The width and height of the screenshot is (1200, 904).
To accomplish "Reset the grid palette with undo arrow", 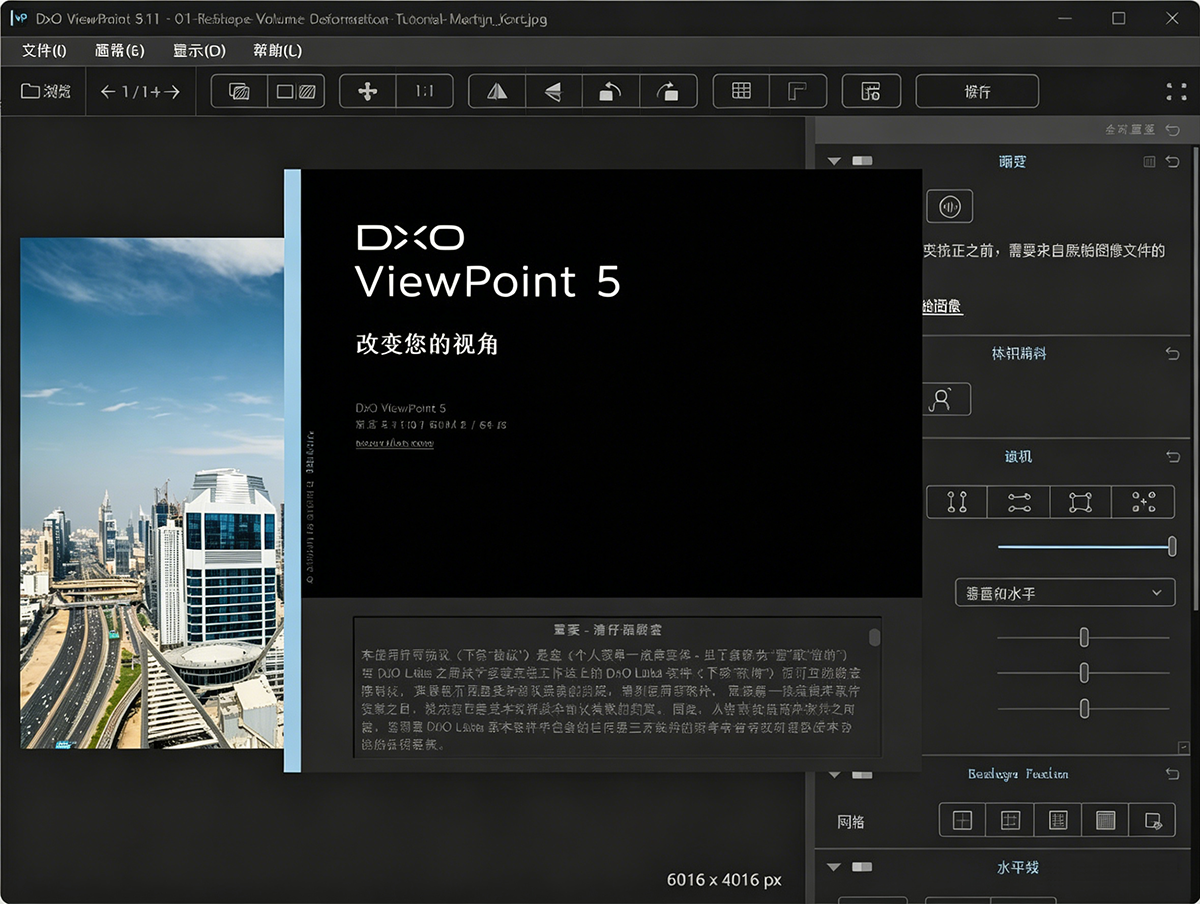I will pos(1172,774).
